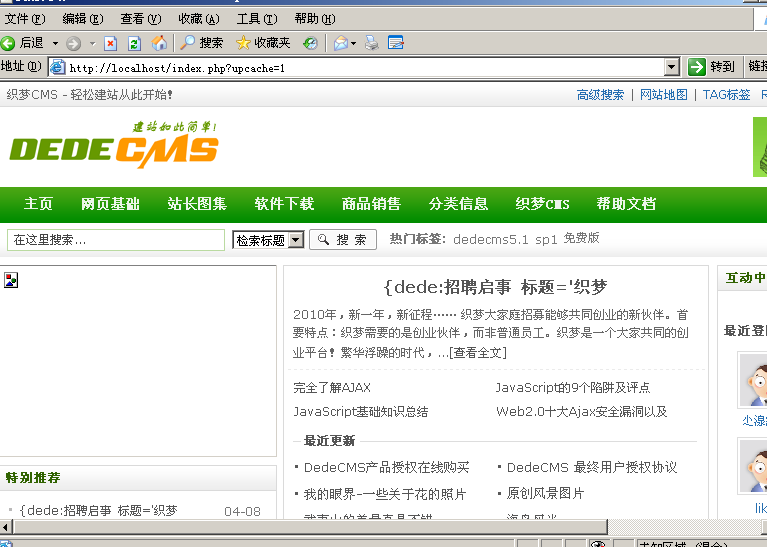This screenshot has width=767, height=547.
Task: Open article Web2.0十大Ajax安全漏洞以及
Action: tap(582, 412)
